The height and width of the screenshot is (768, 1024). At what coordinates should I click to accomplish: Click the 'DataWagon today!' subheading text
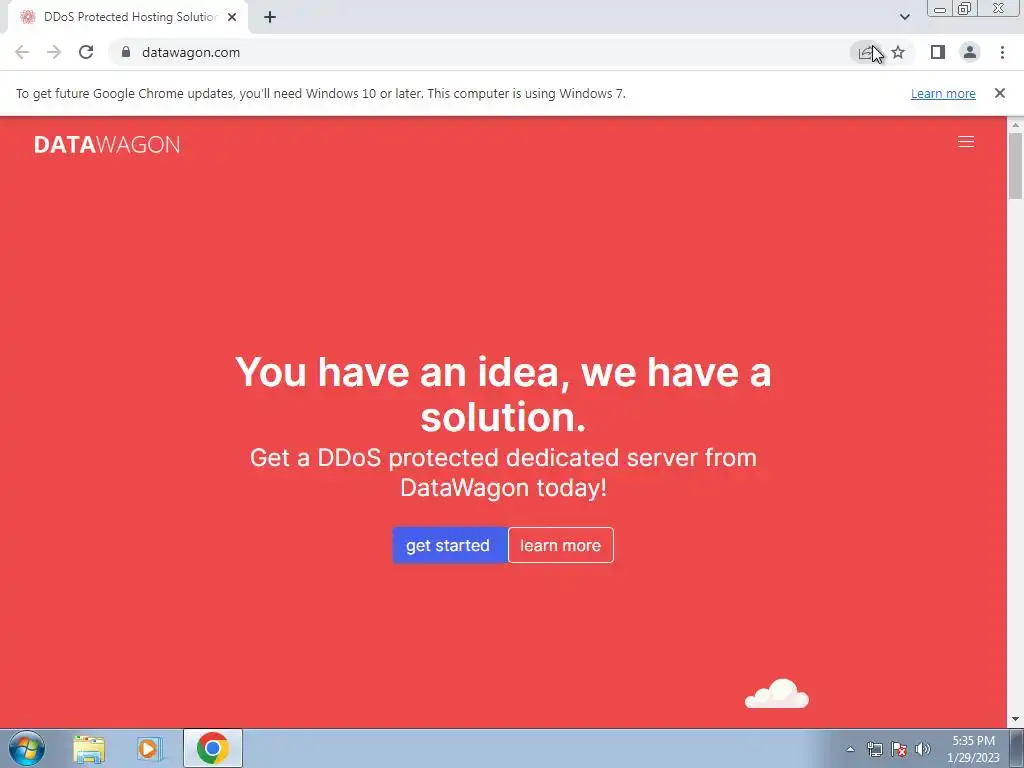(504, 487)
